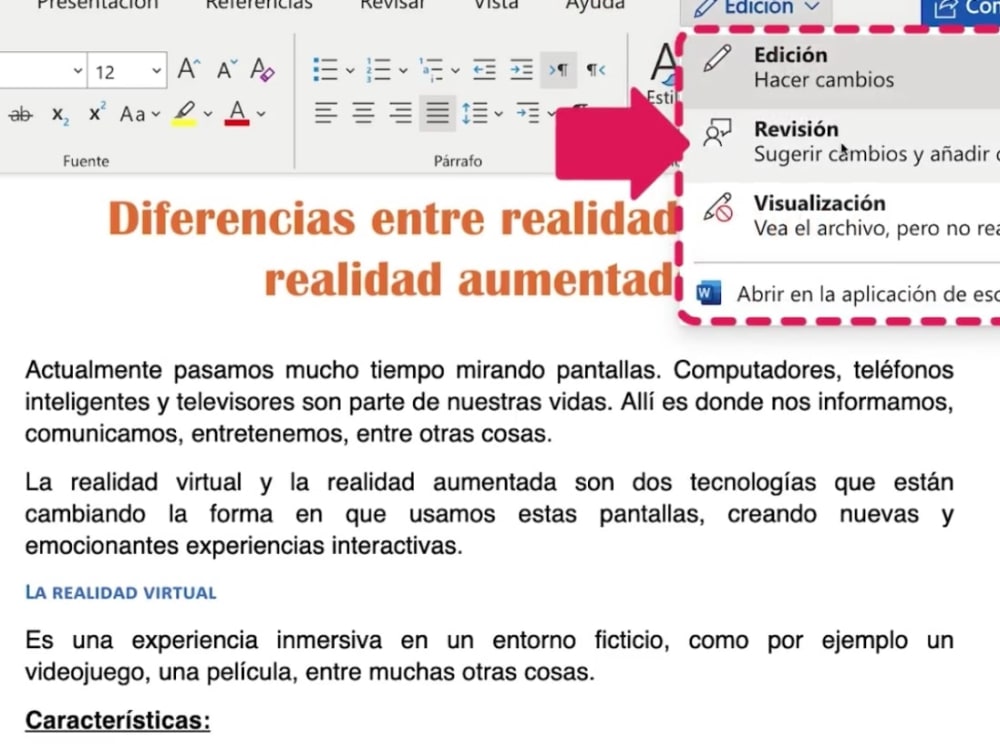Decrease paragraph indent
Viewport: 1000px width, 750px height.
(484, 70)
